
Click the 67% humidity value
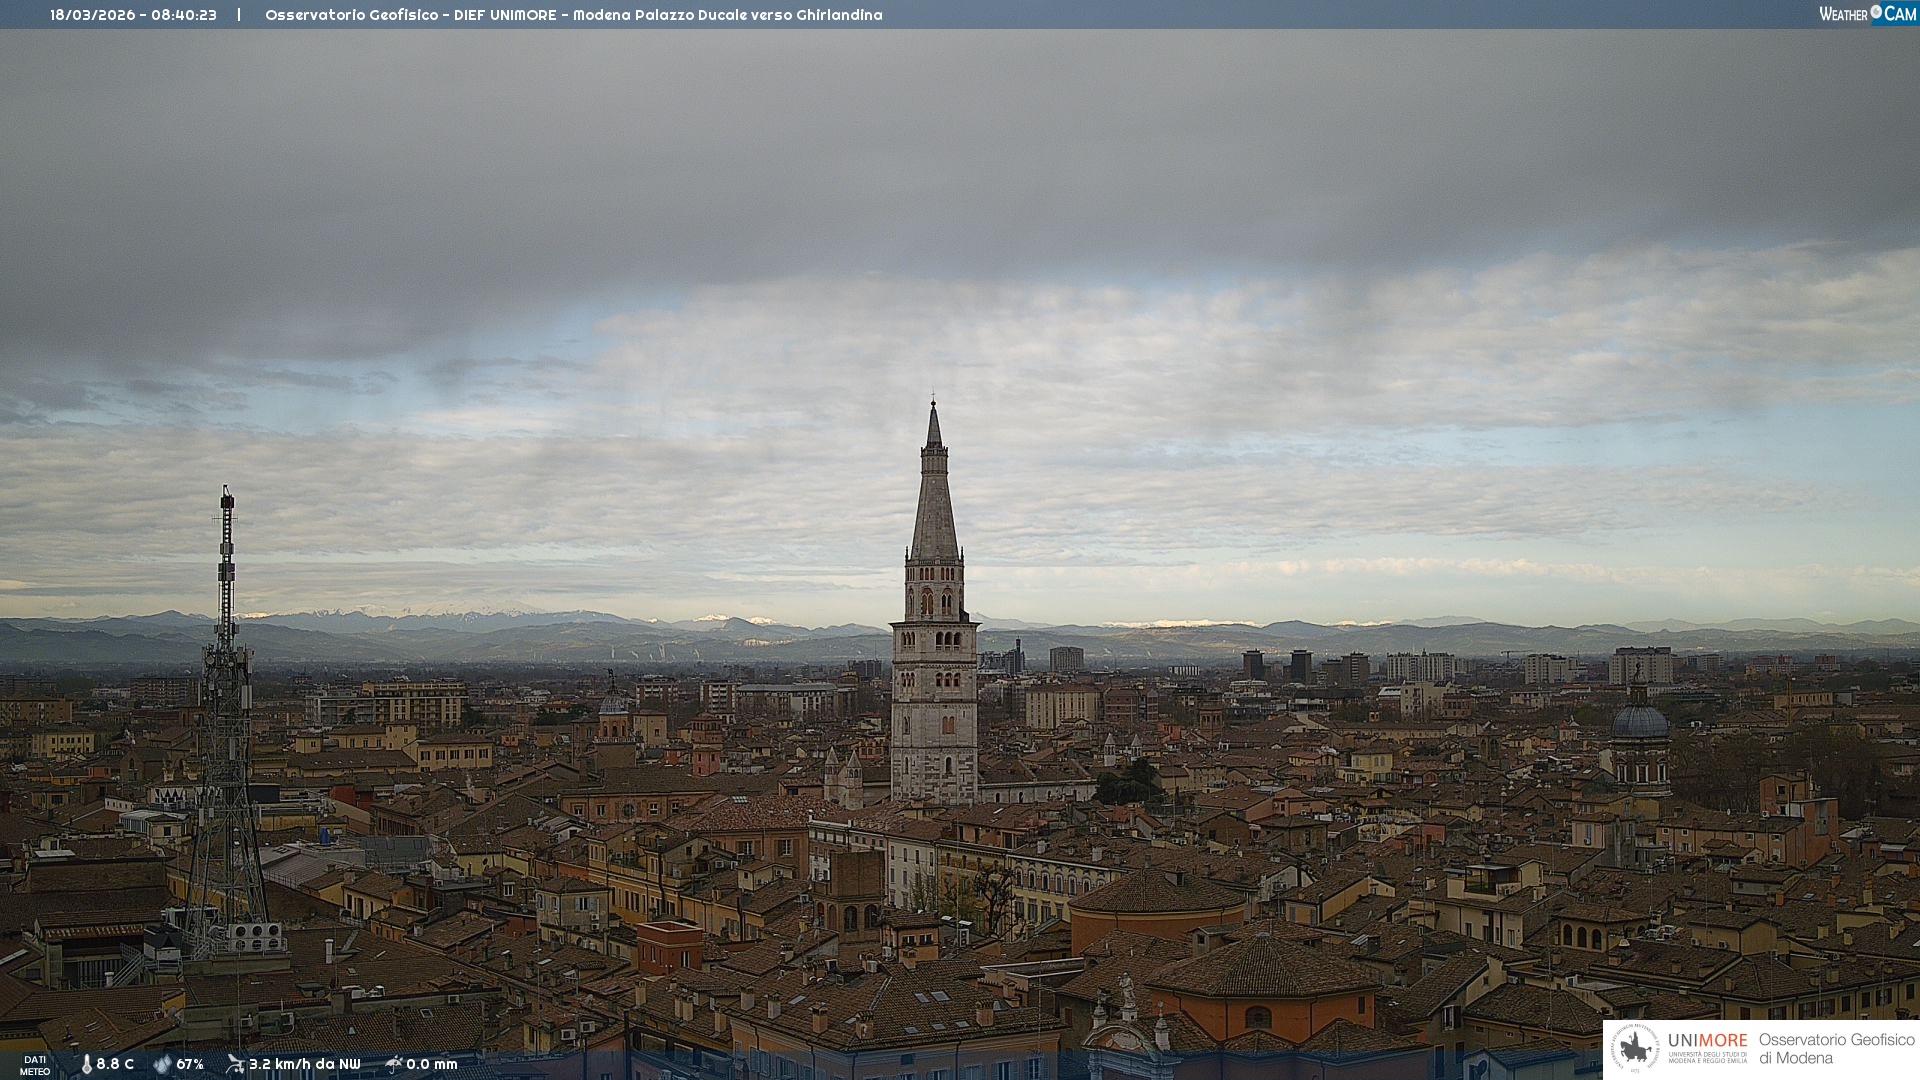(190, 1064)
